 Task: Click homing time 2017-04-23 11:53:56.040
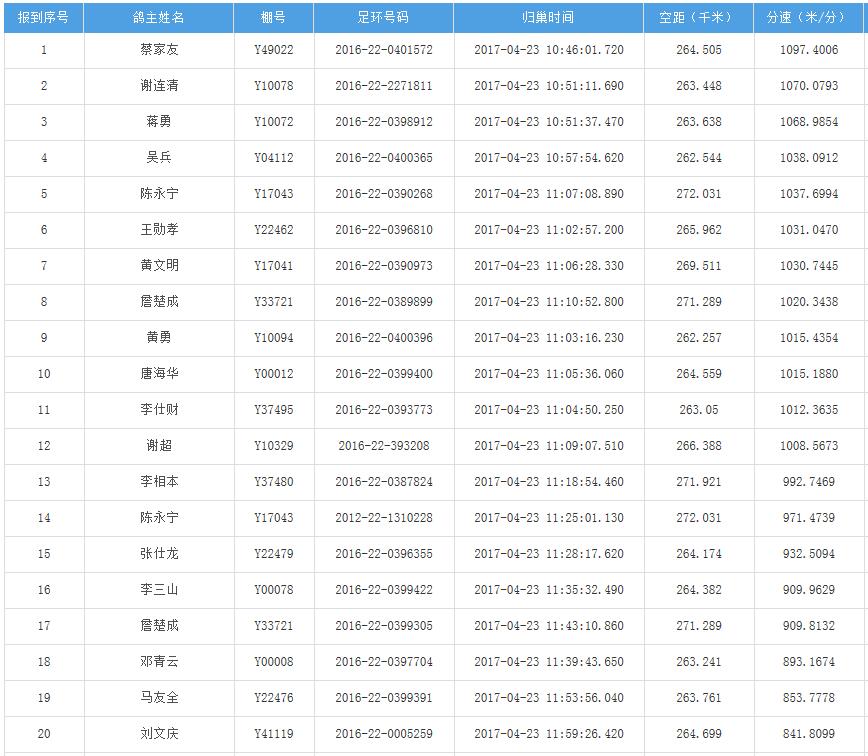[x=548, y=698]
